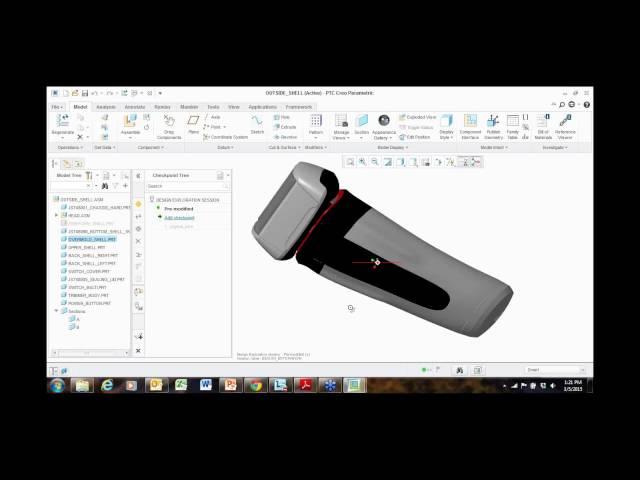The width and height of the screenshot is (640, 480).
Task: Click the Plane datum icon
Action: coord(194,123)
